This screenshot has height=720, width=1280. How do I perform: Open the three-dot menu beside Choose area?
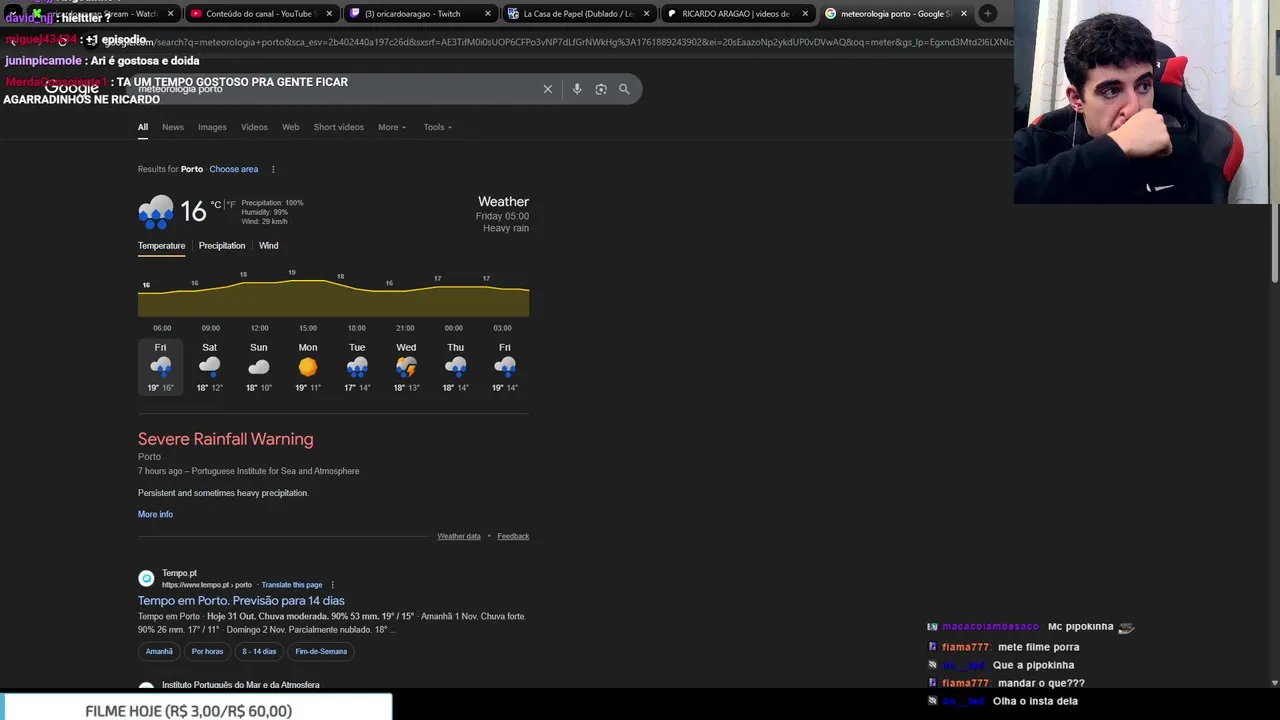273,169
